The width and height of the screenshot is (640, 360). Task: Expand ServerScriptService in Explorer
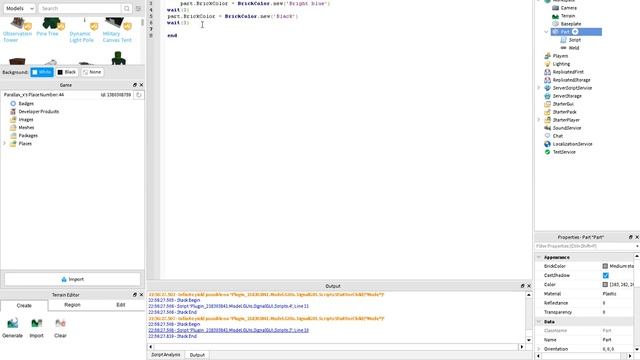pos(539,88)
